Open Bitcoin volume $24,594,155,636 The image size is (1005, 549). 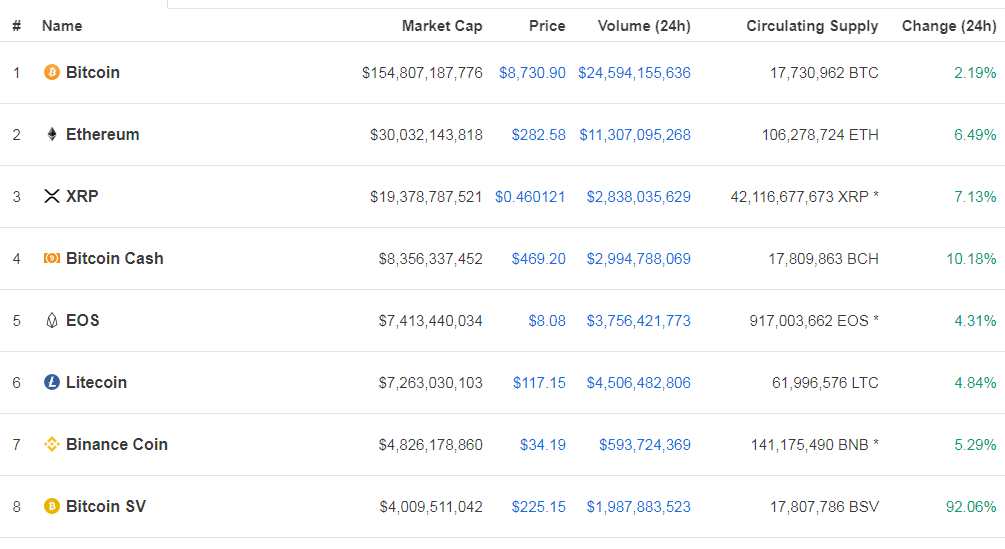tap(635, 73)
